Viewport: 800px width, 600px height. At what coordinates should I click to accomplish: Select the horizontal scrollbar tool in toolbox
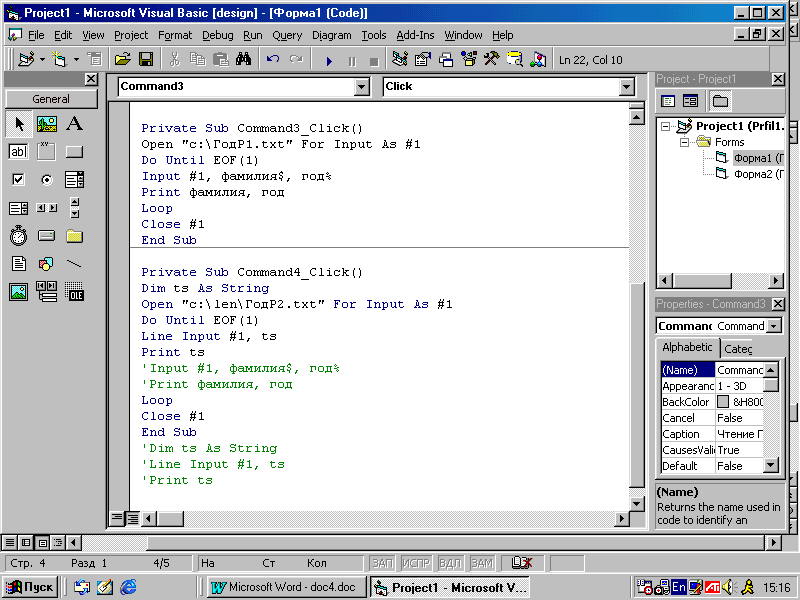coord(47,208)
